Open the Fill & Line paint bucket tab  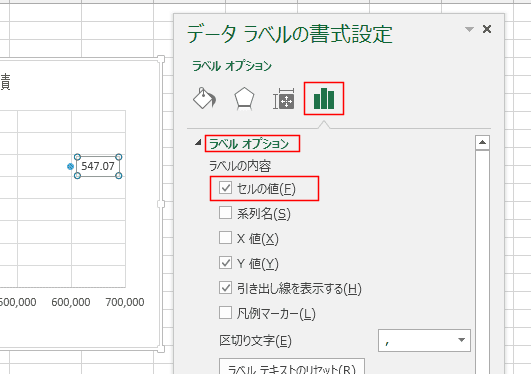(x=205, y=99)
